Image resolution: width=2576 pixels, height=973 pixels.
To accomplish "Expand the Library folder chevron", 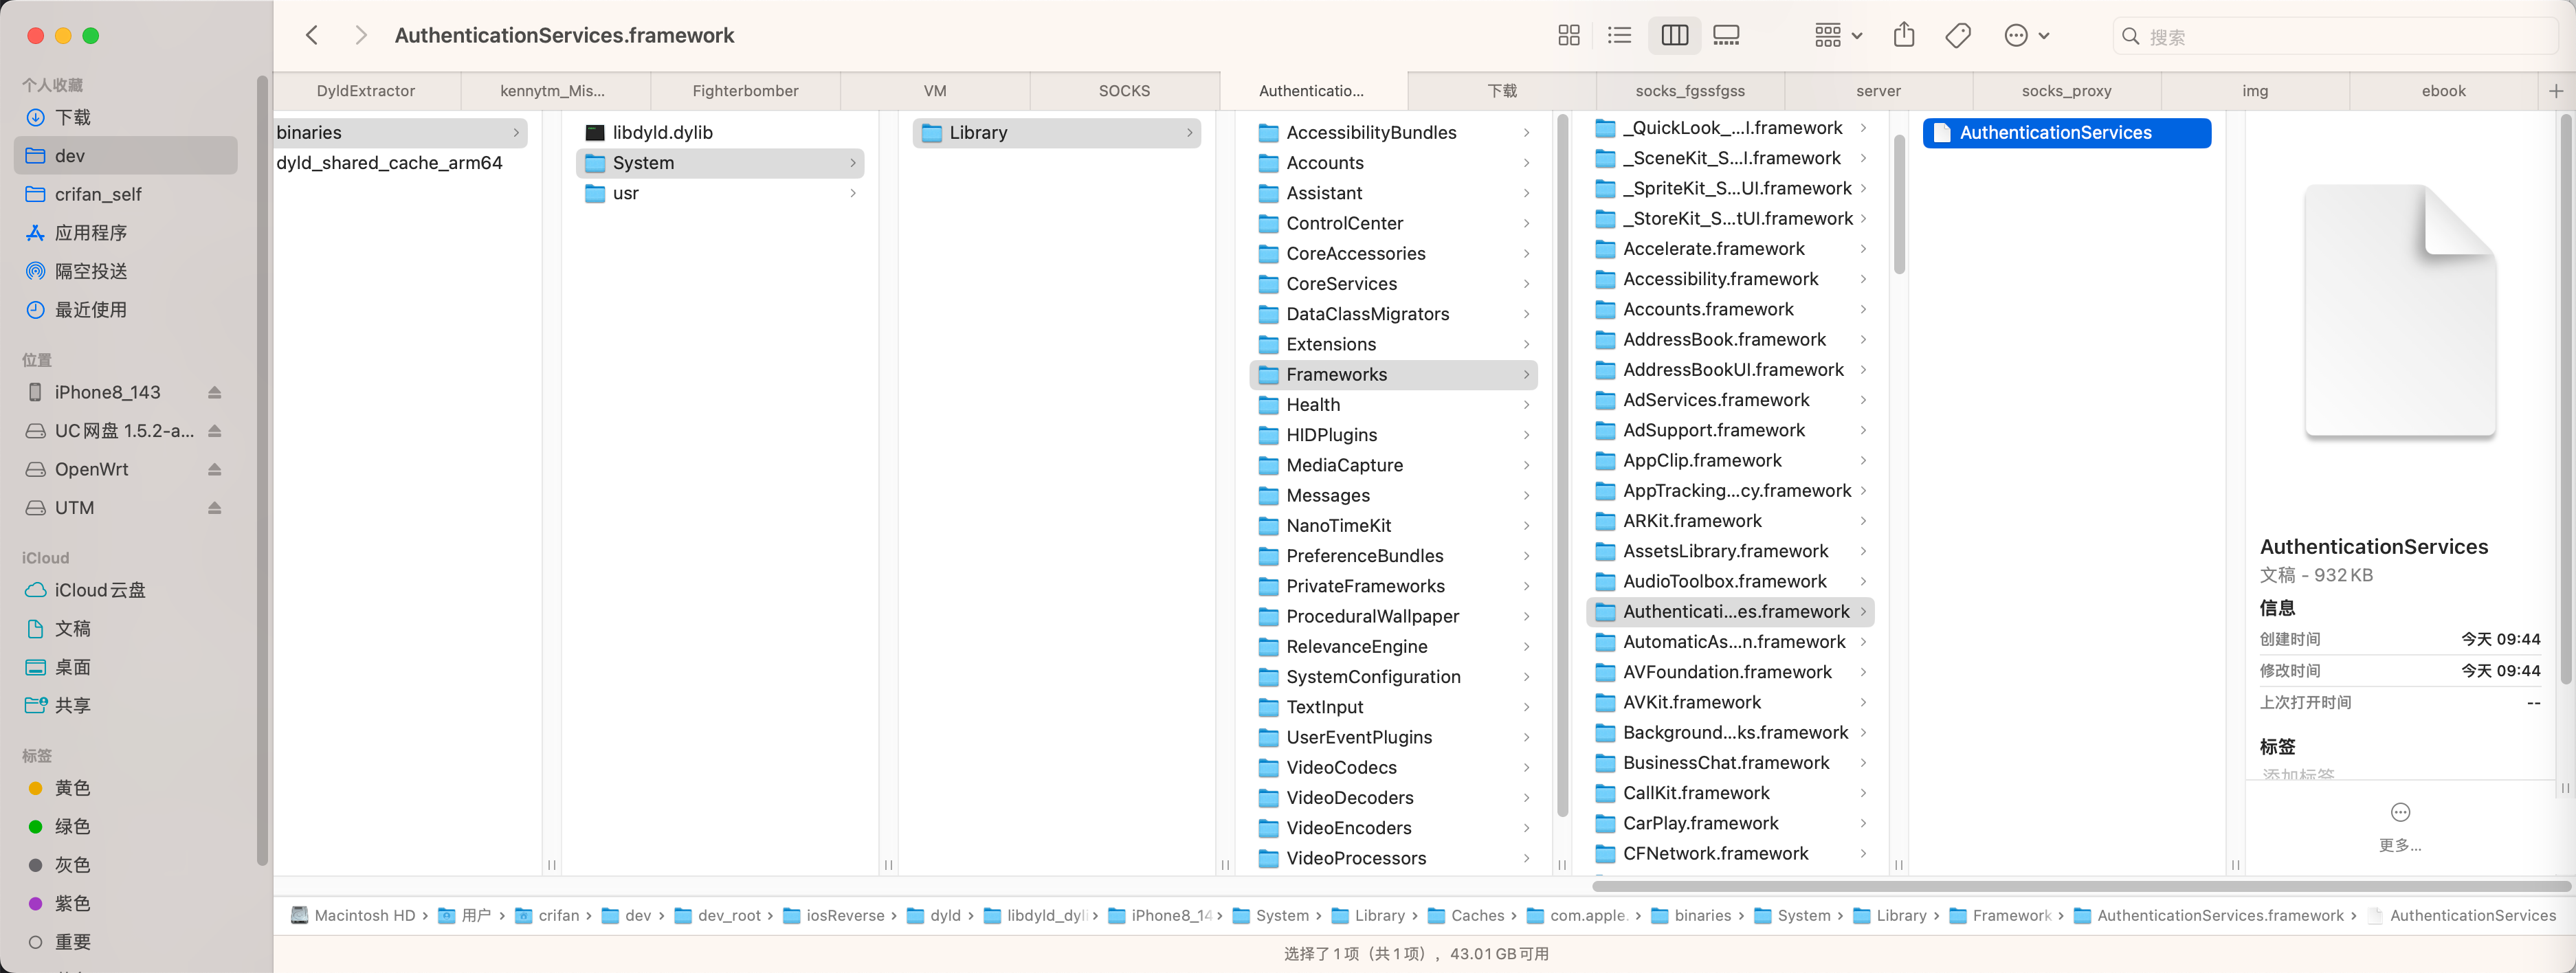I will point(1189,133).
